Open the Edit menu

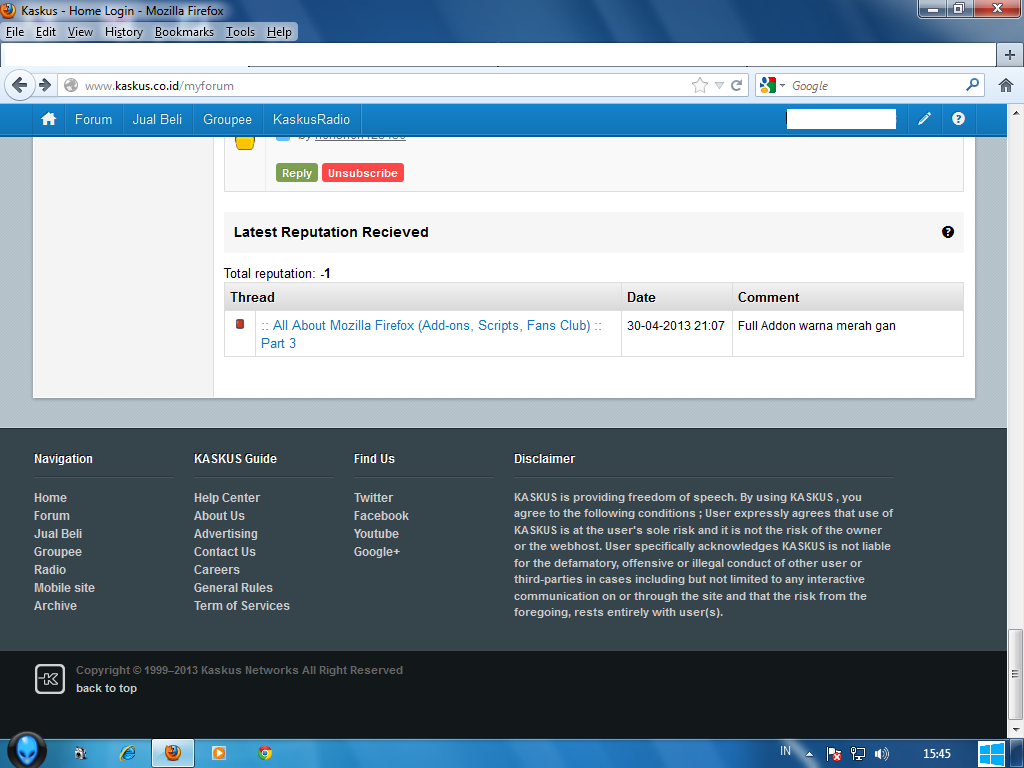[45, 32]
